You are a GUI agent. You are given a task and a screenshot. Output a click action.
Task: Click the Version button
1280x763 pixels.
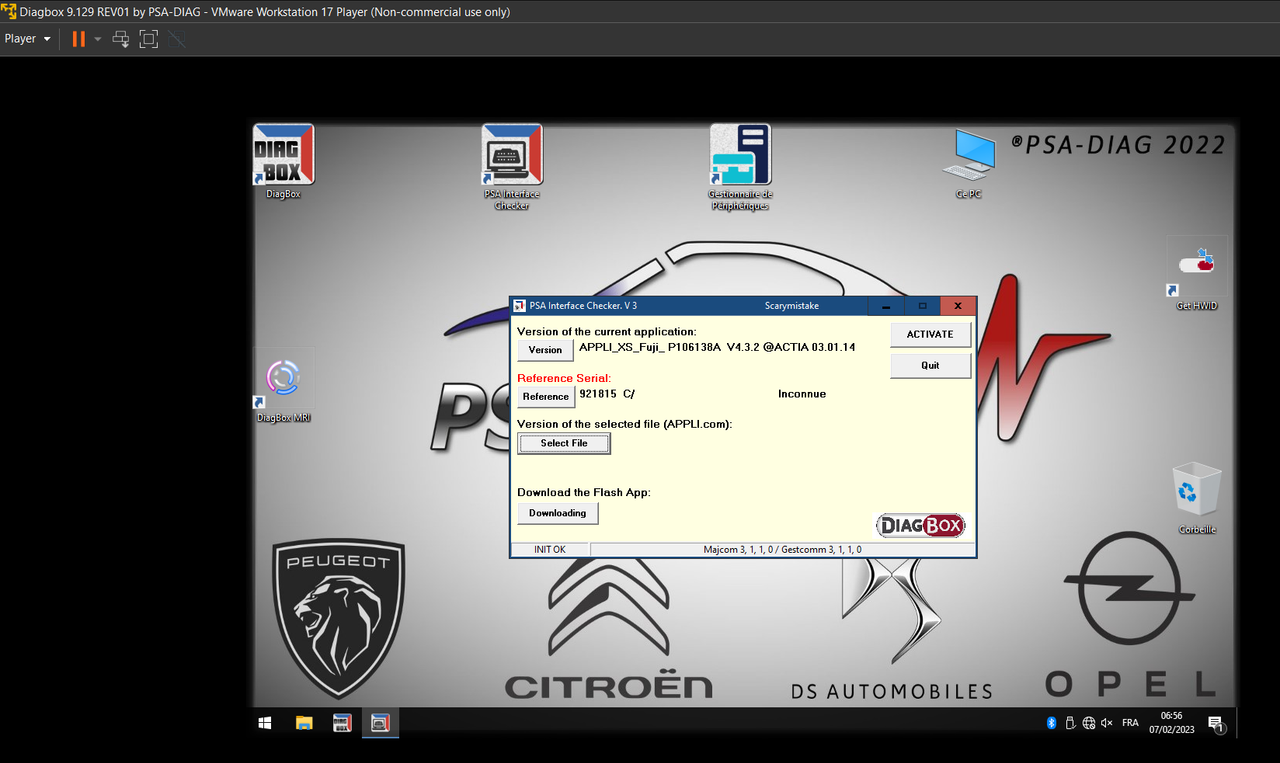545,350
